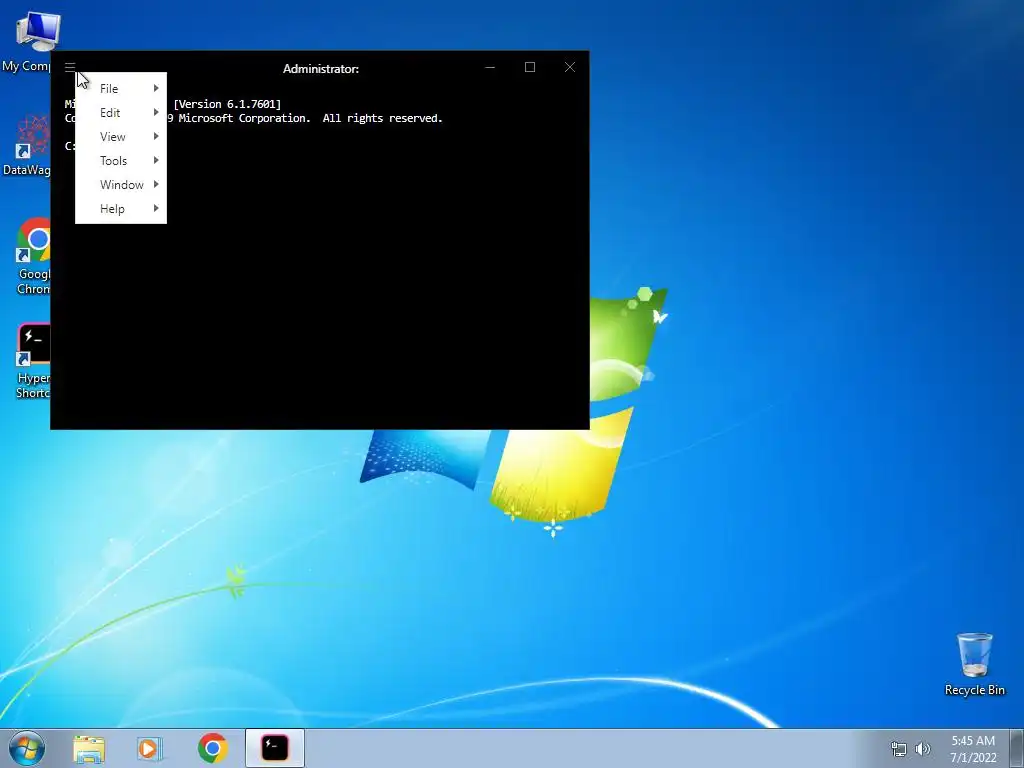Open the Edit menu entry
Screen dimensions: 1024x768
121,112
